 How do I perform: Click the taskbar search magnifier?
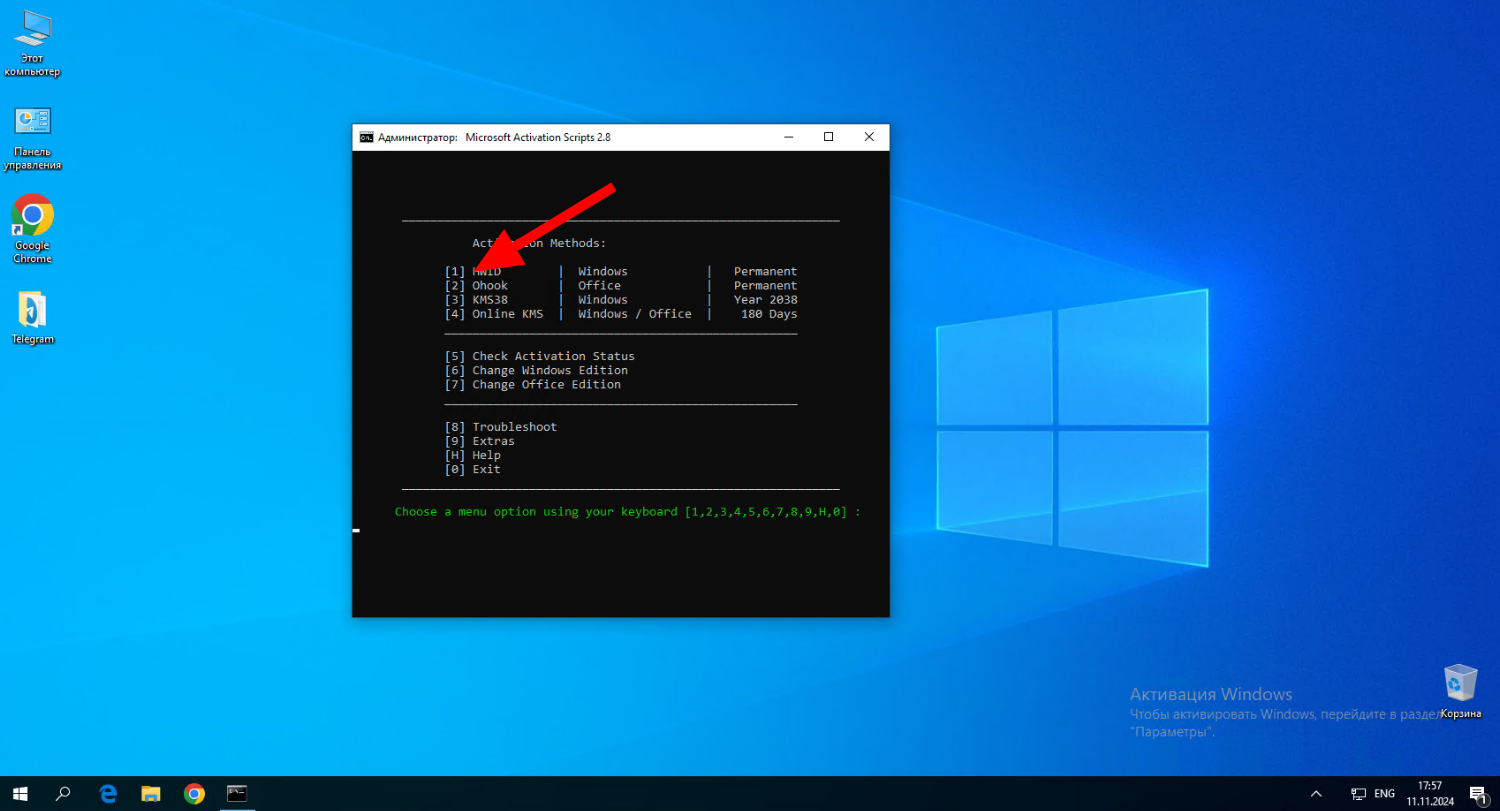(63, 794)
